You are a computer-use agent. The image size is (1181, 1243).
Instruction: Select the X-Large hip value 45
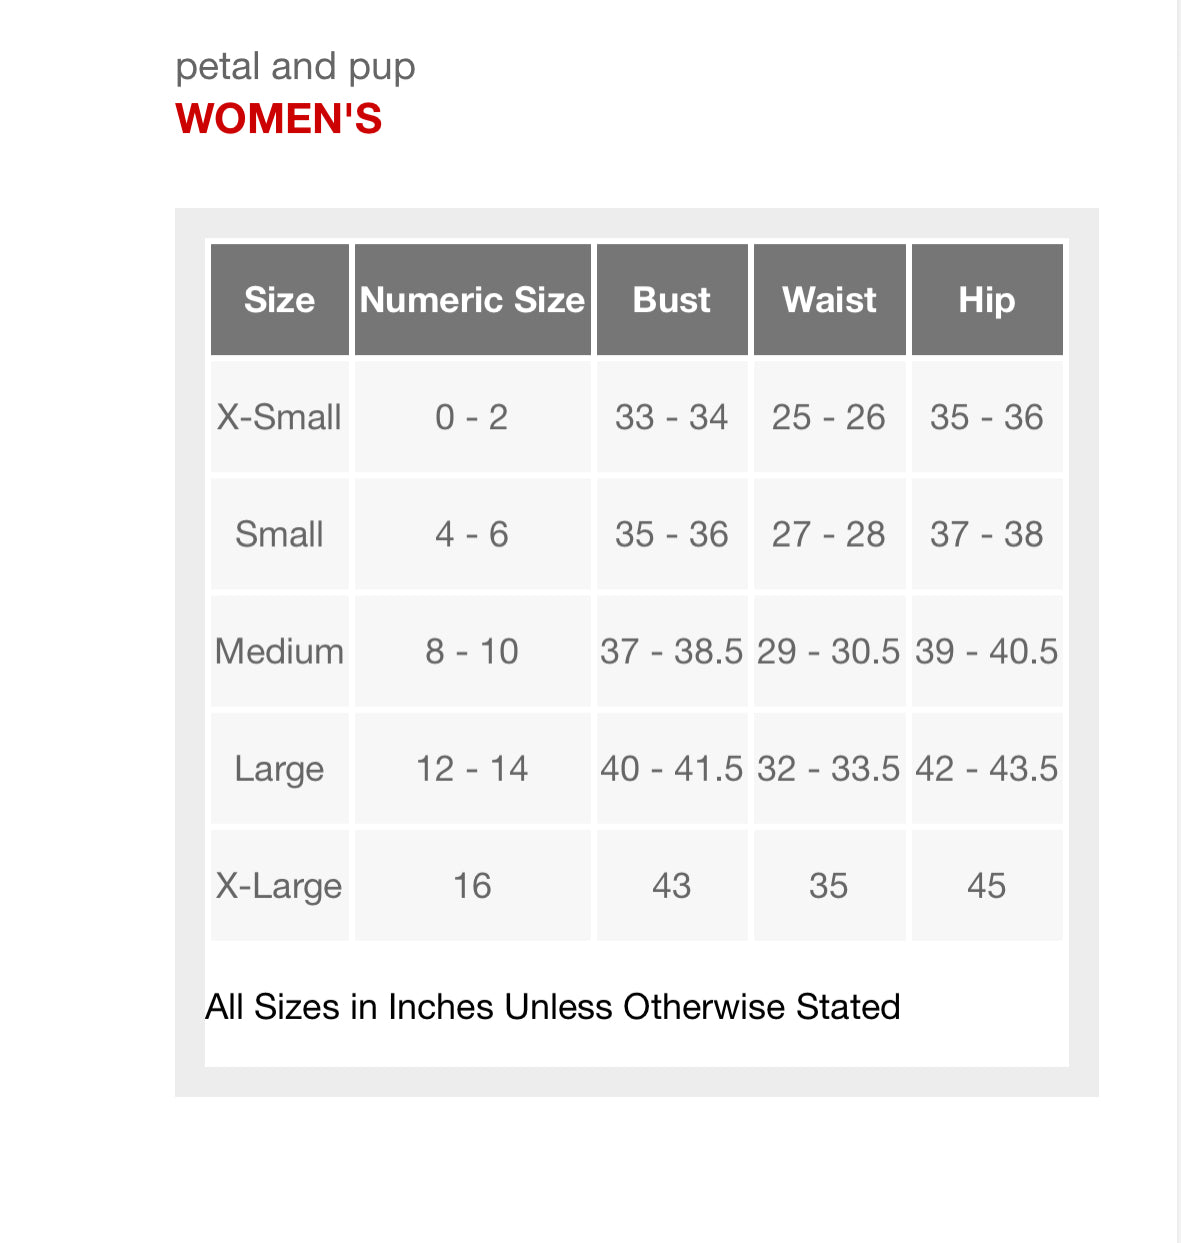(986, 885)
